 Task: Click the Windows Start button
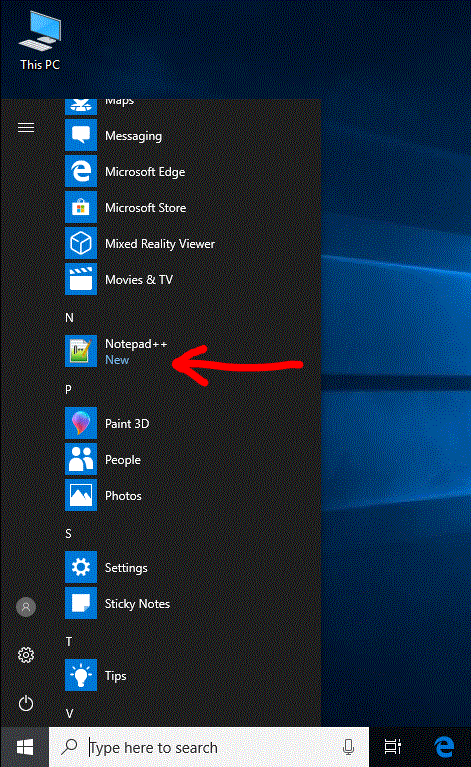pos(25,747)
